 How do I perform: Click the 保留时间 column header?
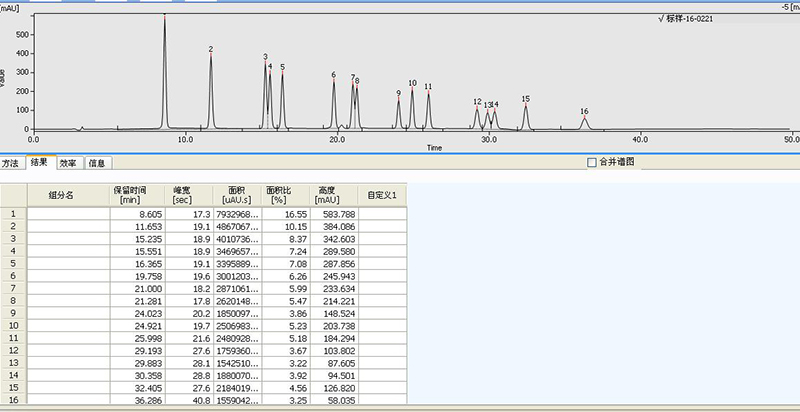[137, 194]
